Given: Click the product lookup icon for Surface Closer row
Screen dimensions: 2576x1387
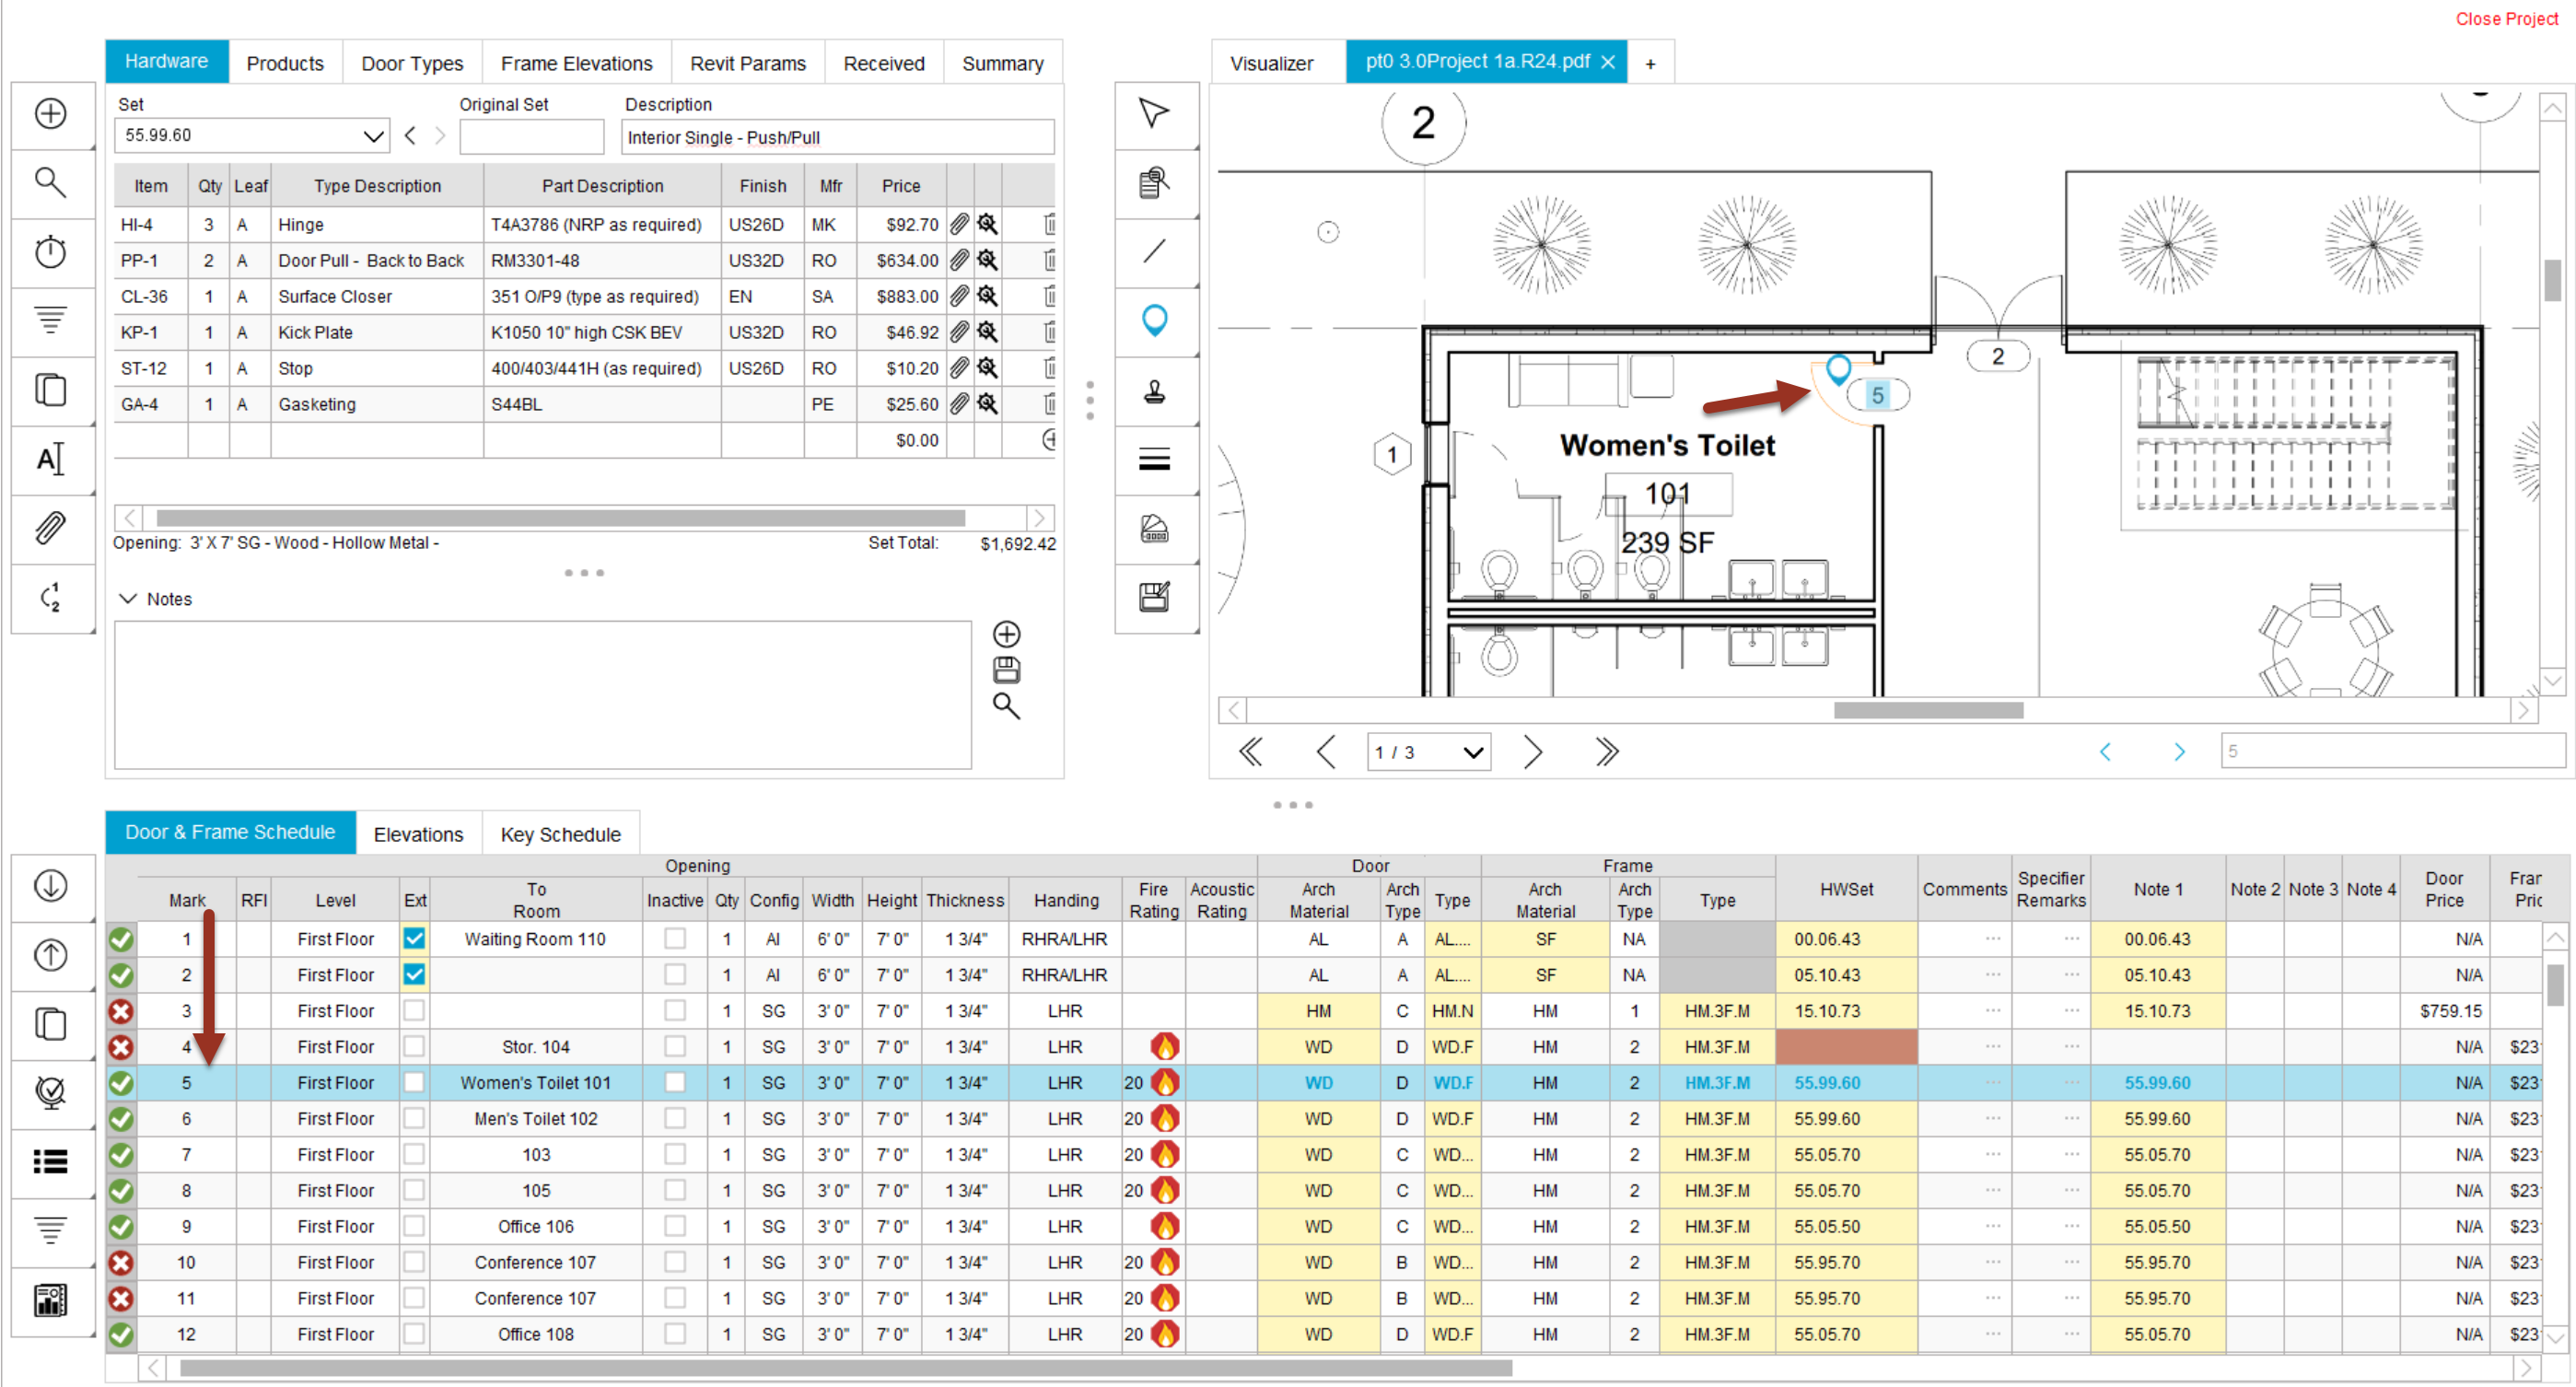Looking at the screenshot, I should click(x=988, y=296).
